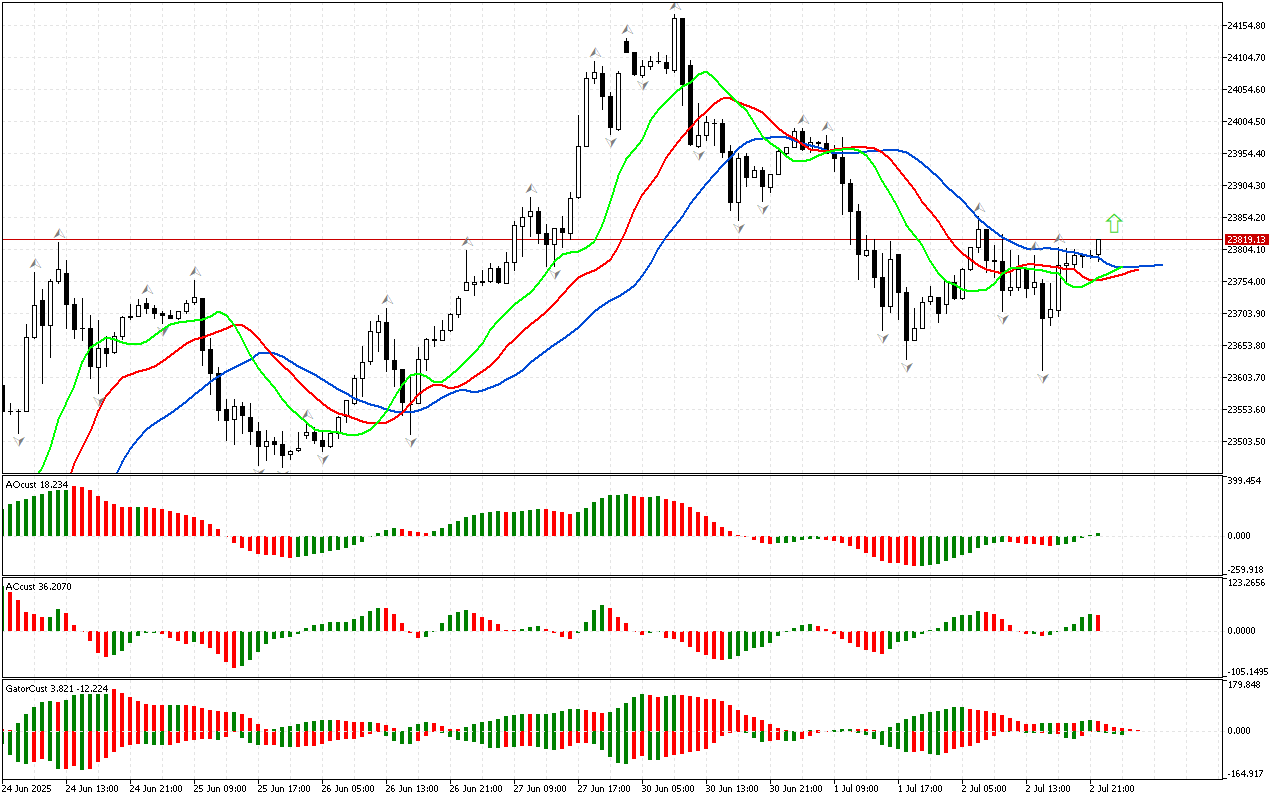Click the down fractal at chart's far left

pyautogui.click(x=17, y=440)
